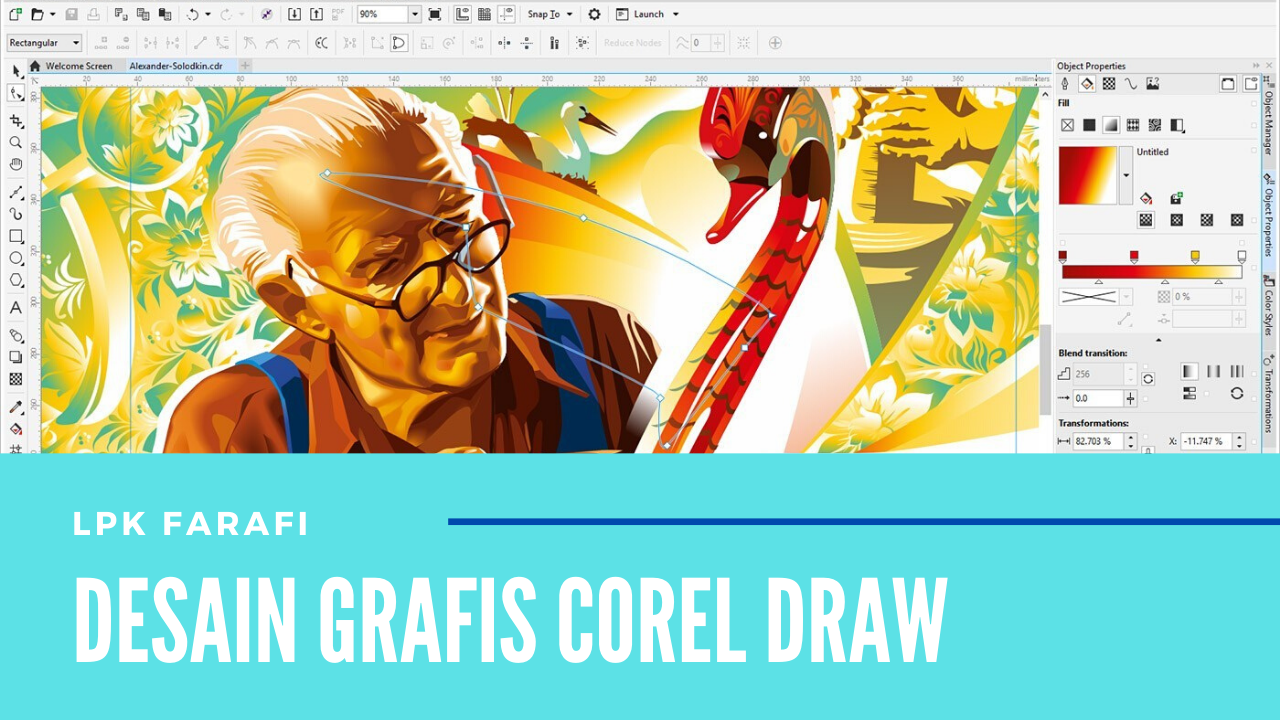The height and width of the screenshot is (720, 1280).
Task: Activate the Text tool
Action: tap(16, 308)
